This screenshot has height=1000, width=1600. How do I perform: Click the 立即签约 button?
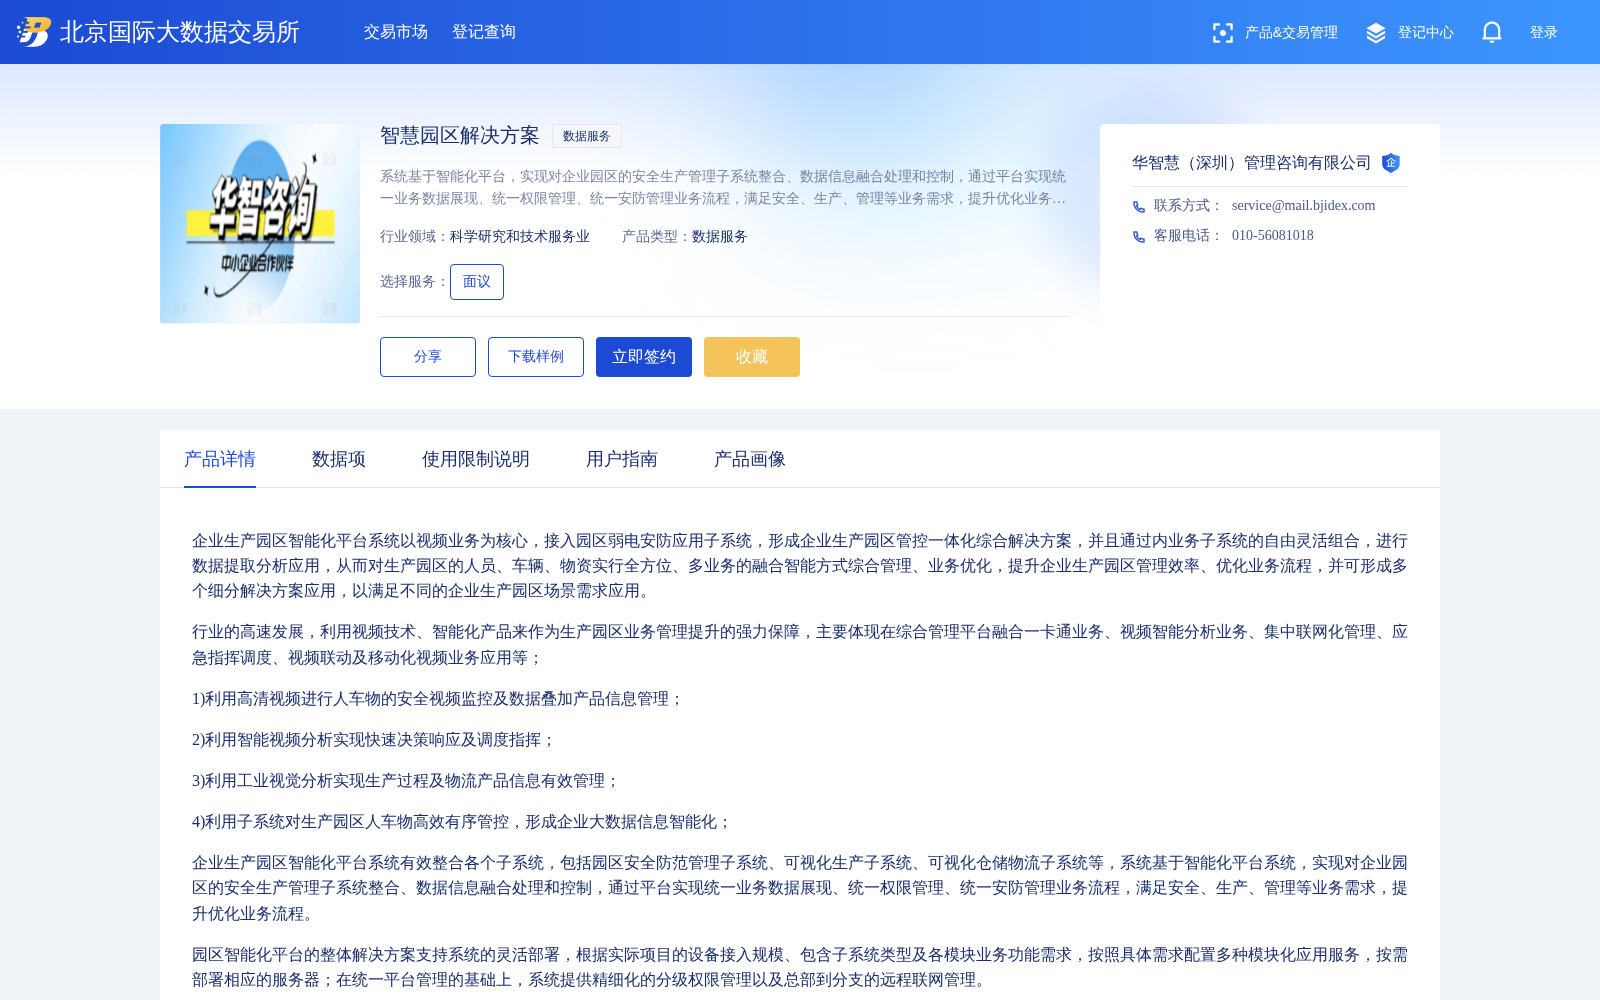pos(644,357)
